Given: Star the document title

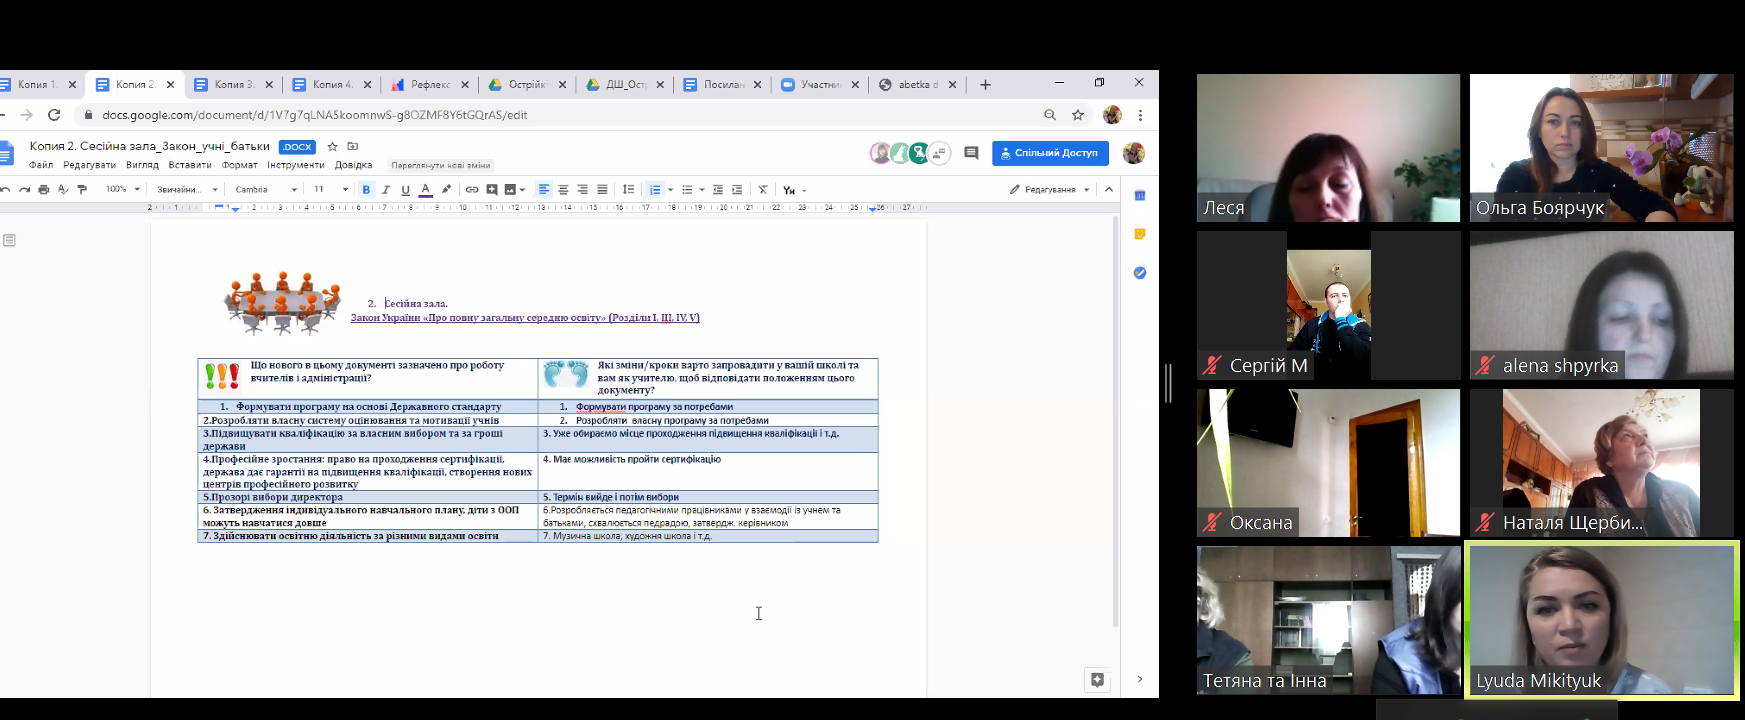Looking at the screenshot, I should pyautogui.click(x=333, y=146).
